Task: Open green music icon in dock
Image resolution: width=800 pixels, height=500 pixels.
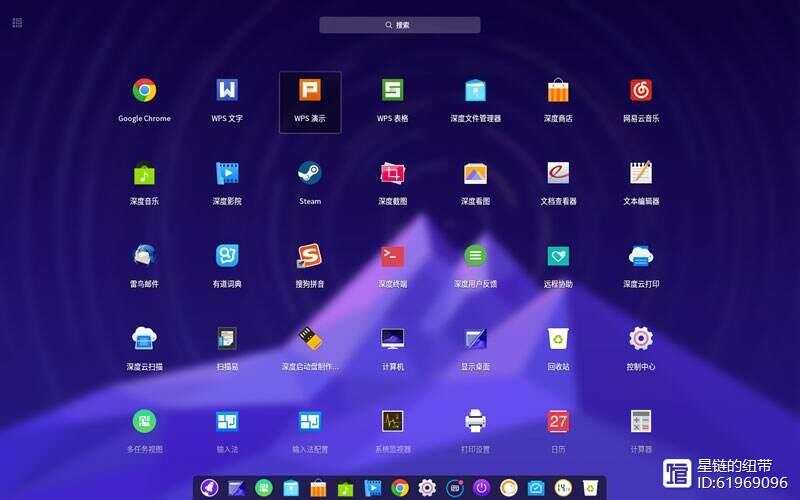Action: click(x=345, y=488)
